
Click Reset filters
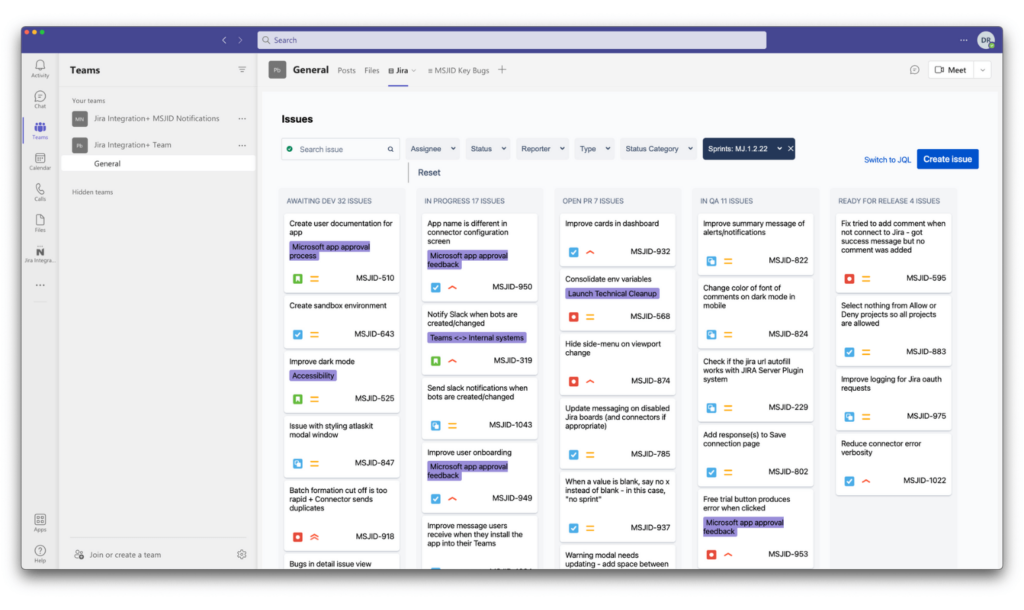pyautogui.click(x=429, y=172)
